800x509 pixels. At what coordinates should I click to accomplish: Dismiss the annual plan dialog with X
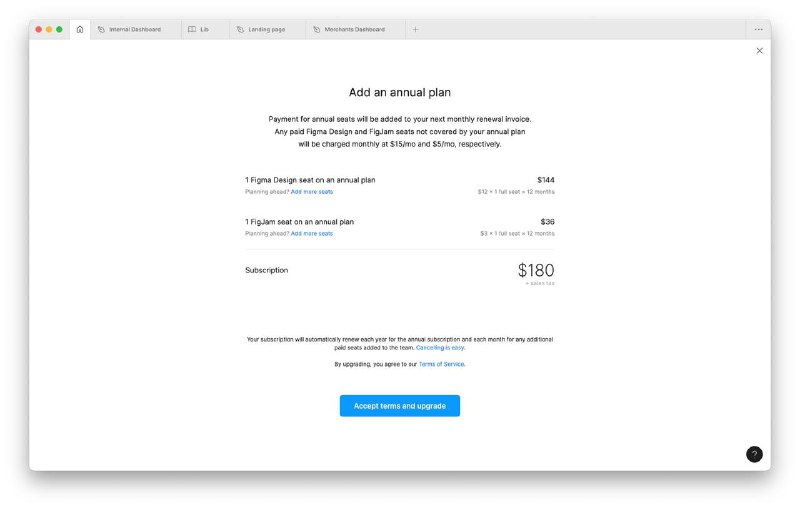tap(760, 50)
